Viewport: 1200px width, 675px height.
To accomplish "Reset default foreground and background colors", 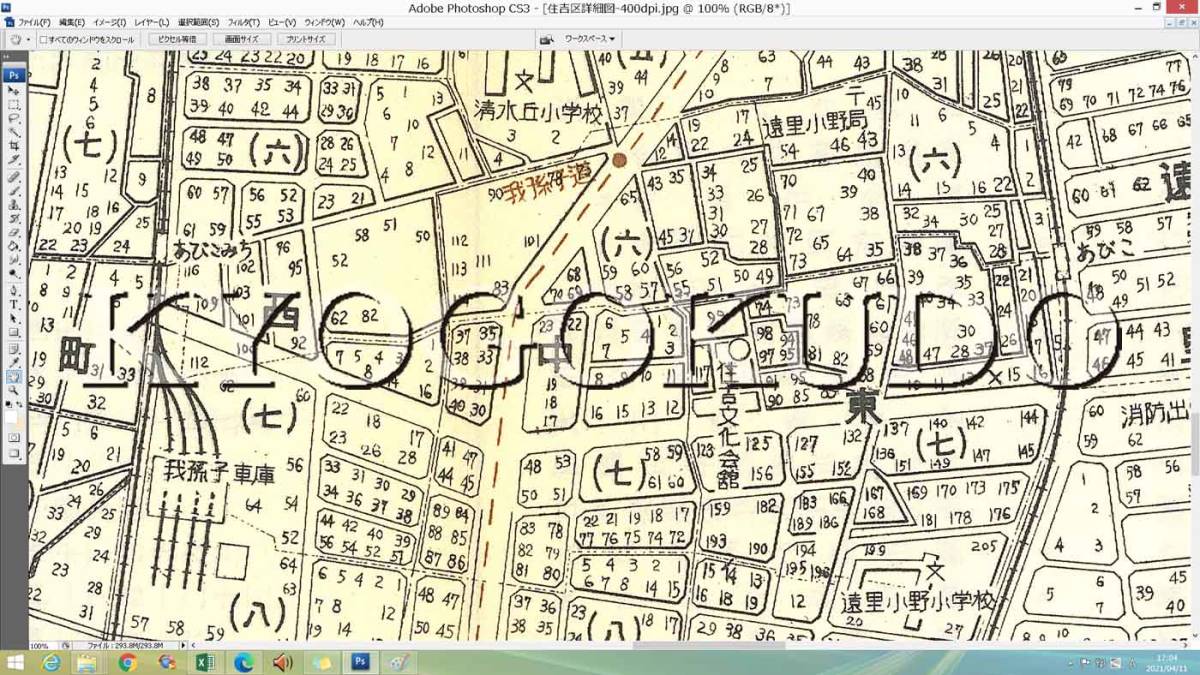I will [x=9, y=402].
